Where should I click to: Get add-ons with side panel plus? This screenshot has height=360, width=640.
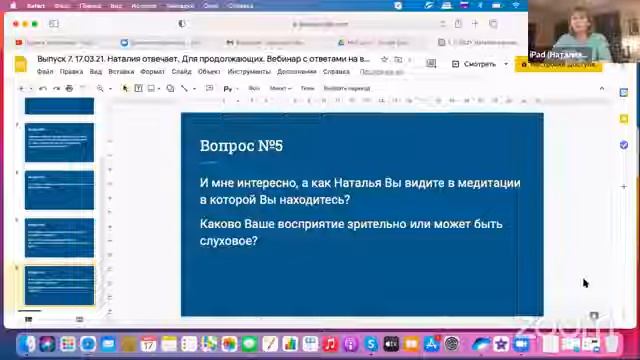coord(624,187)
